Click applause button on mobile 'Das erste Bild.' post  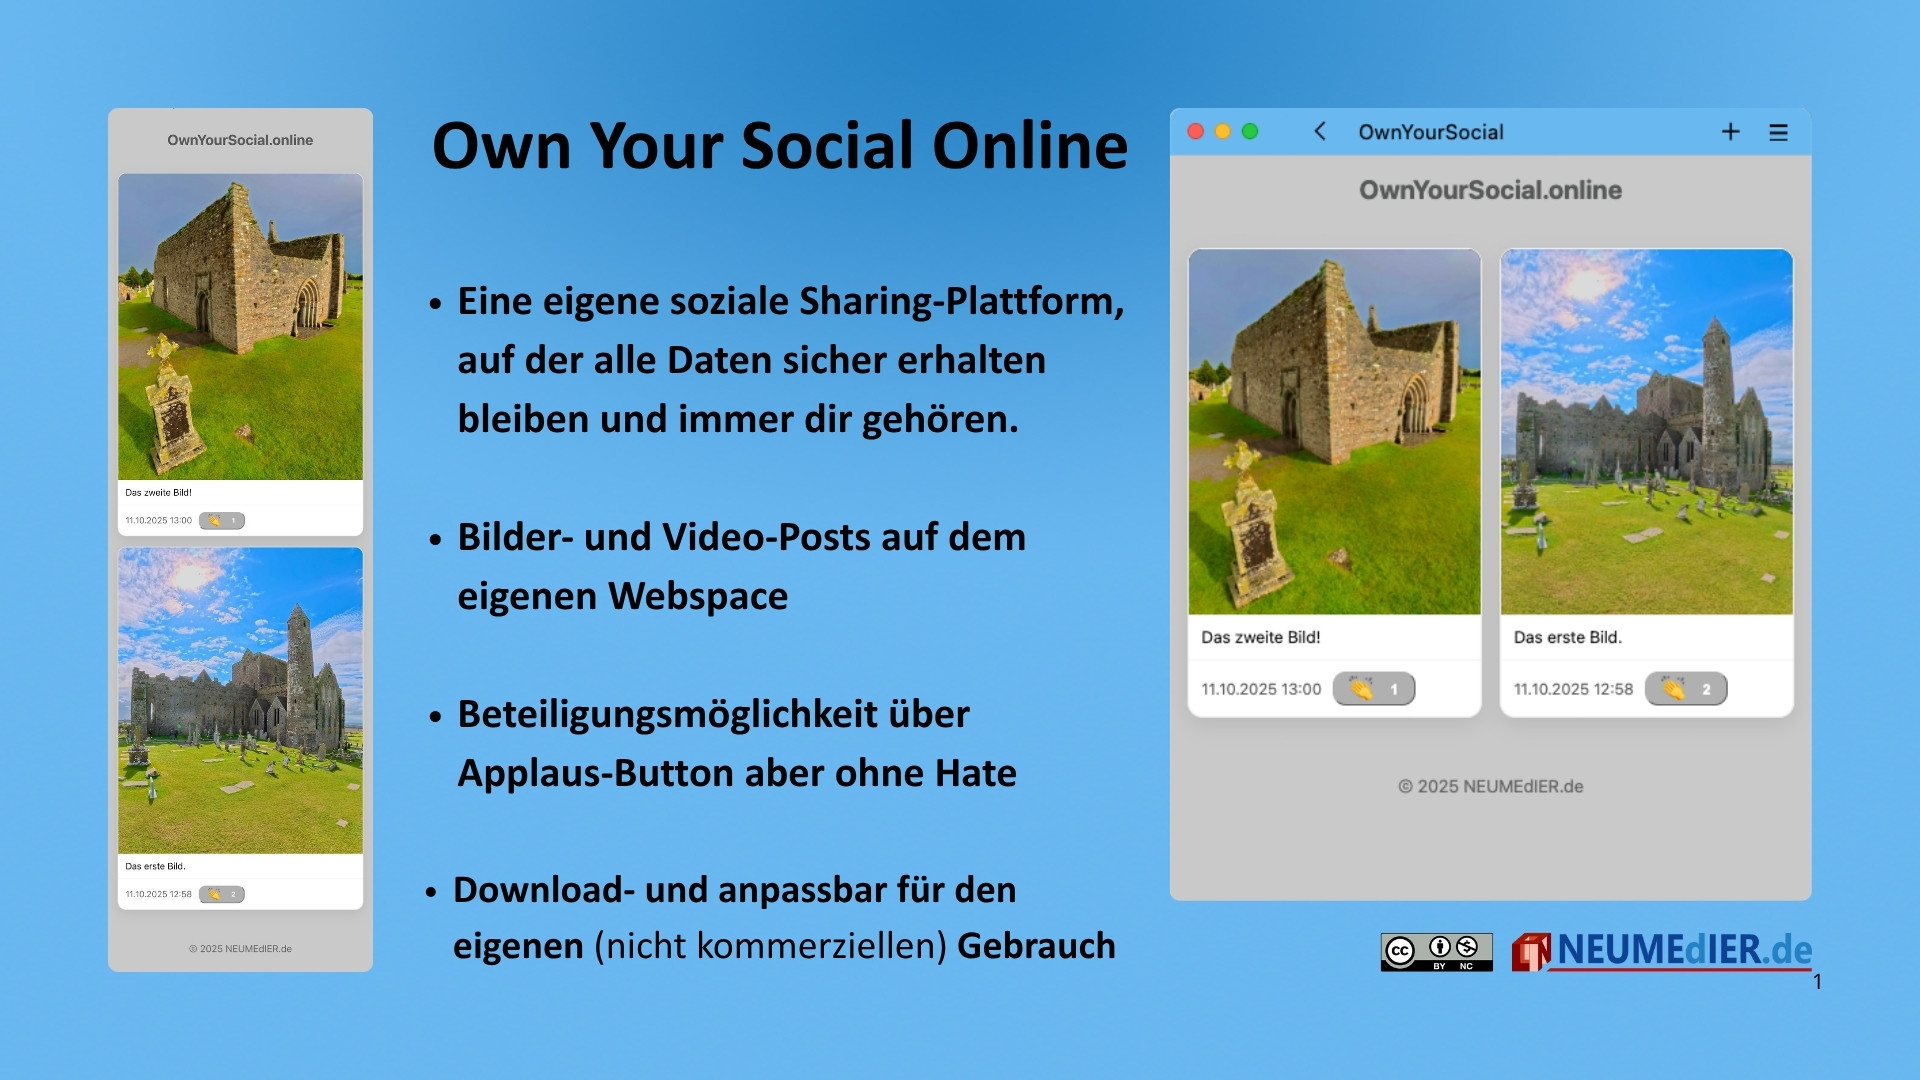(x=221, y=895)
